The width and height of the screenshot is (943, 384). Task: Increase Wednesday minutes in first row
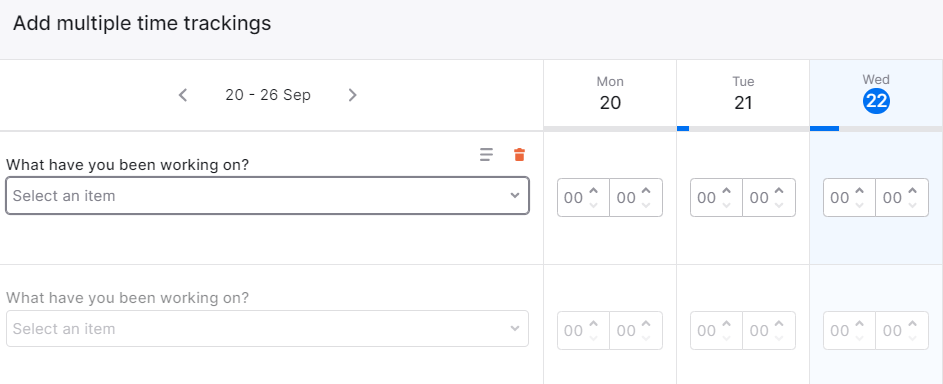coord(912,191)
